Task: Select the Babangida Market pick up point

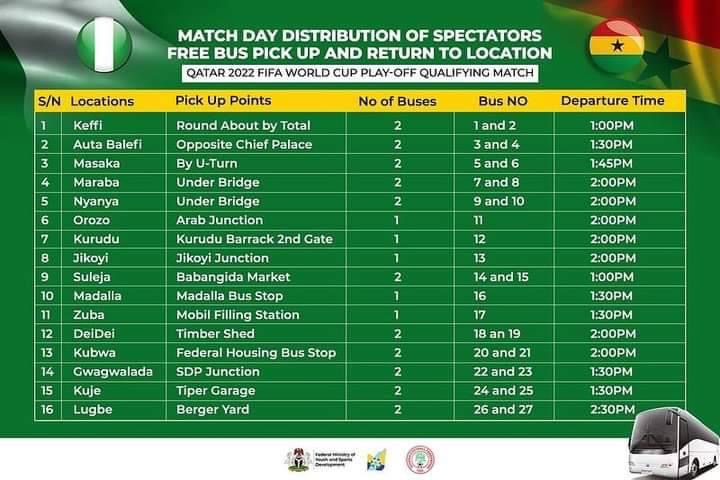Action: click(x=233, y=277)
